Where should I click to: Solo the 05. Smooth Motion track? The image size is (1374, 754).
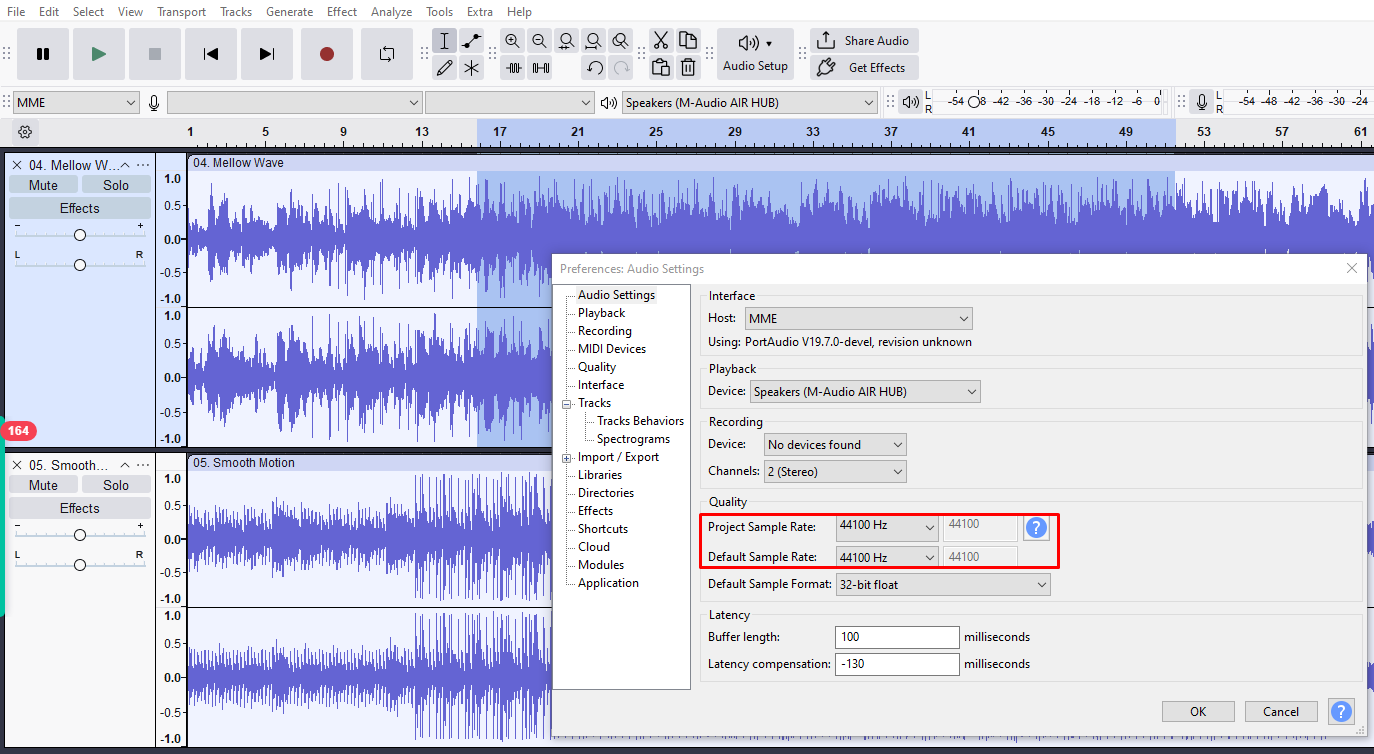click(x=116, y=484)
